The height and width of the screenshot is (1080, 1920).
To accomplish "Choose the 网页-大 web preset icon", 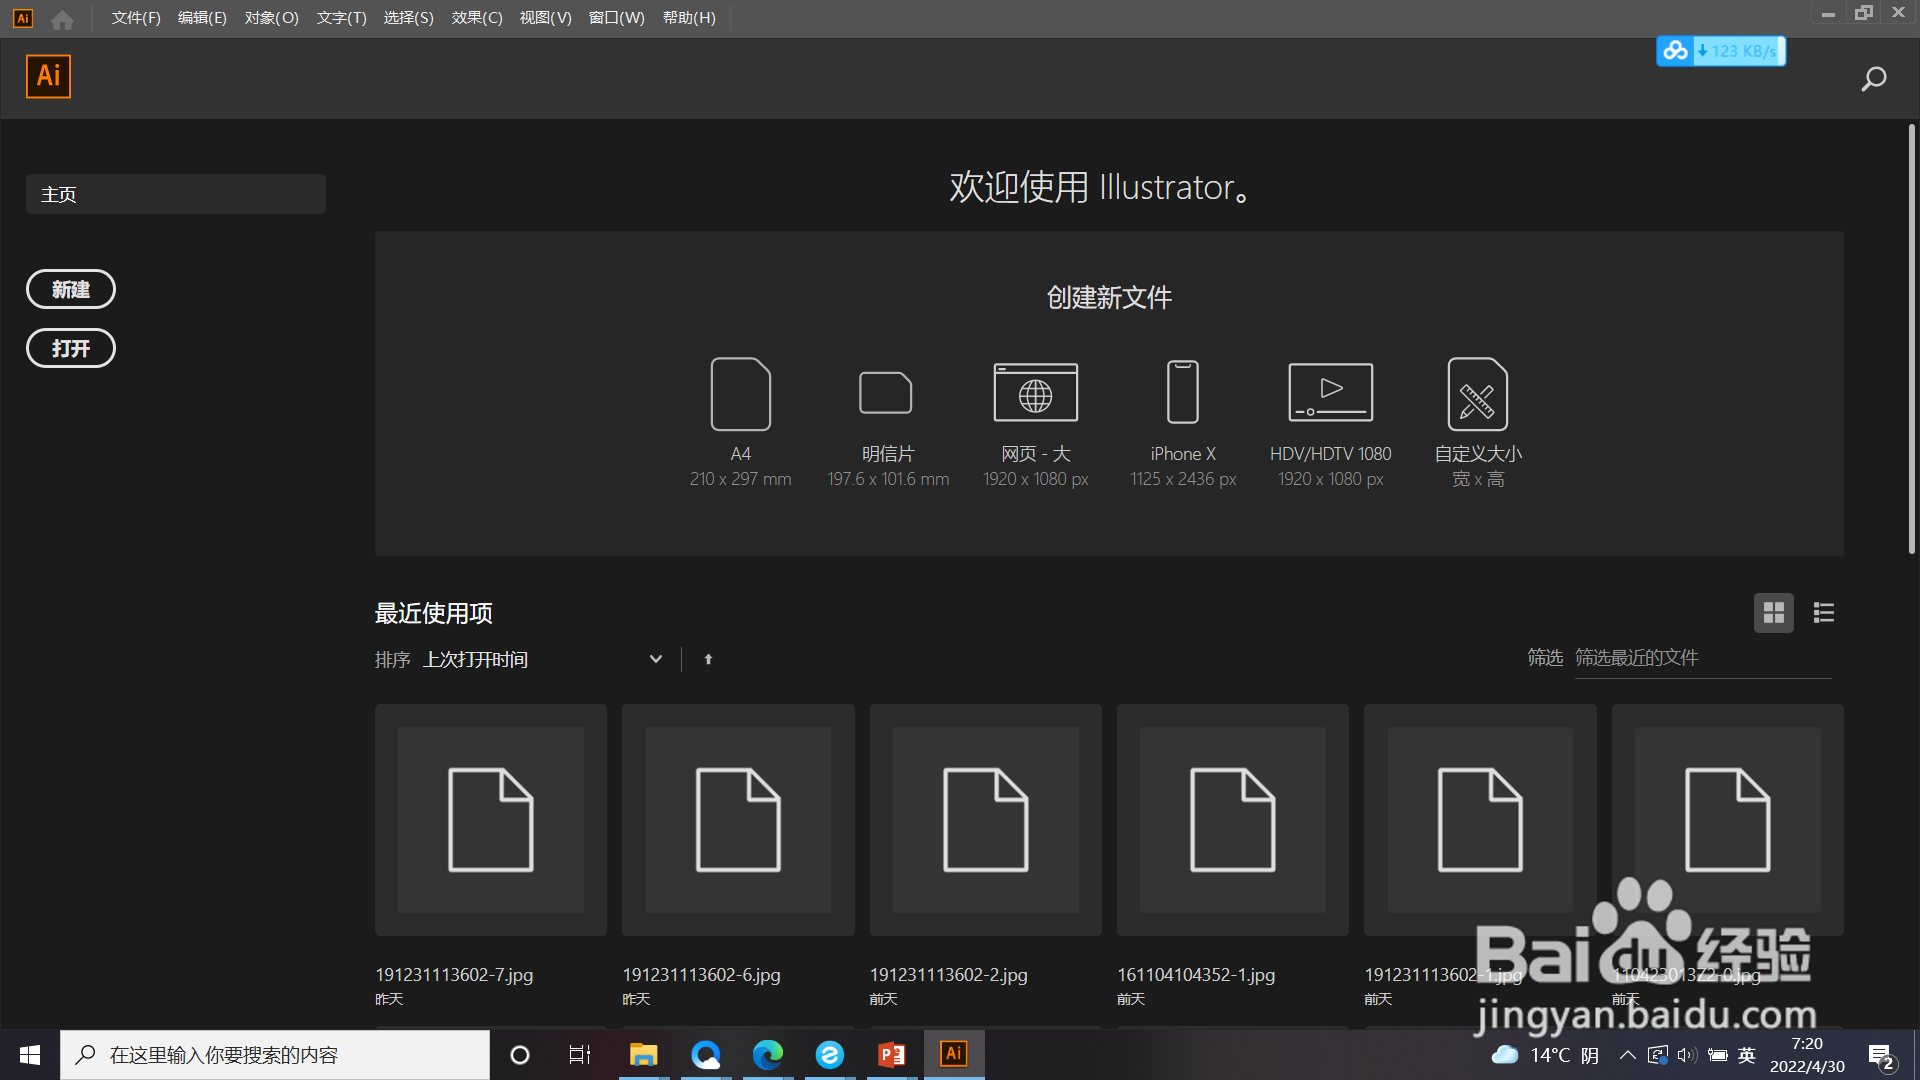I will 1035,392.
